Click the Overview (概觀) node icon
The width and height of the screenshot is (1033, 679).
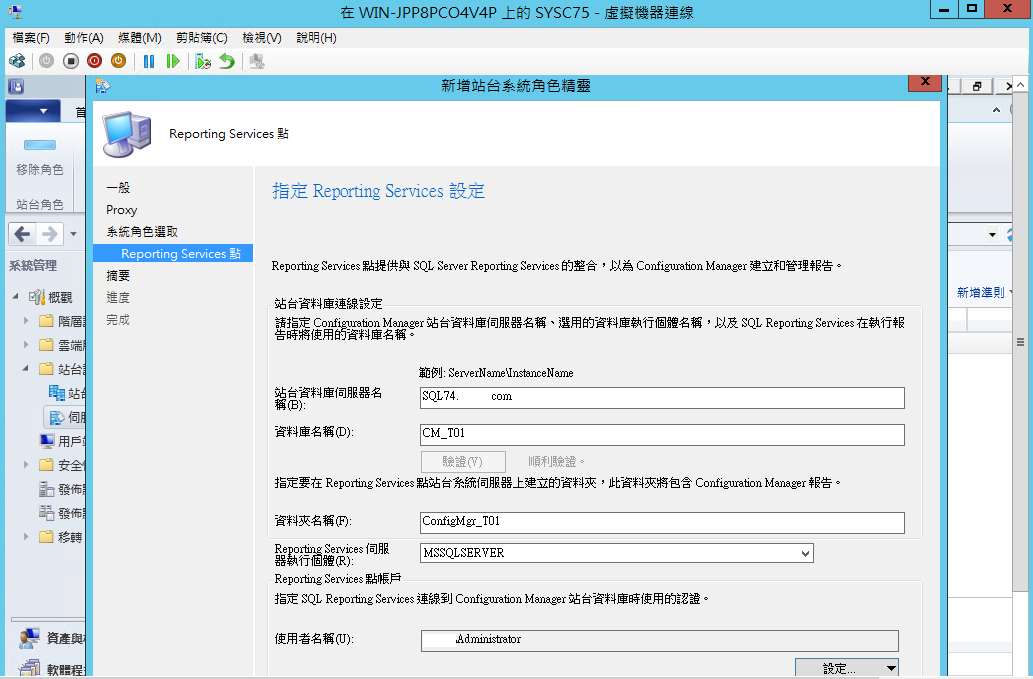pos(37,297)
